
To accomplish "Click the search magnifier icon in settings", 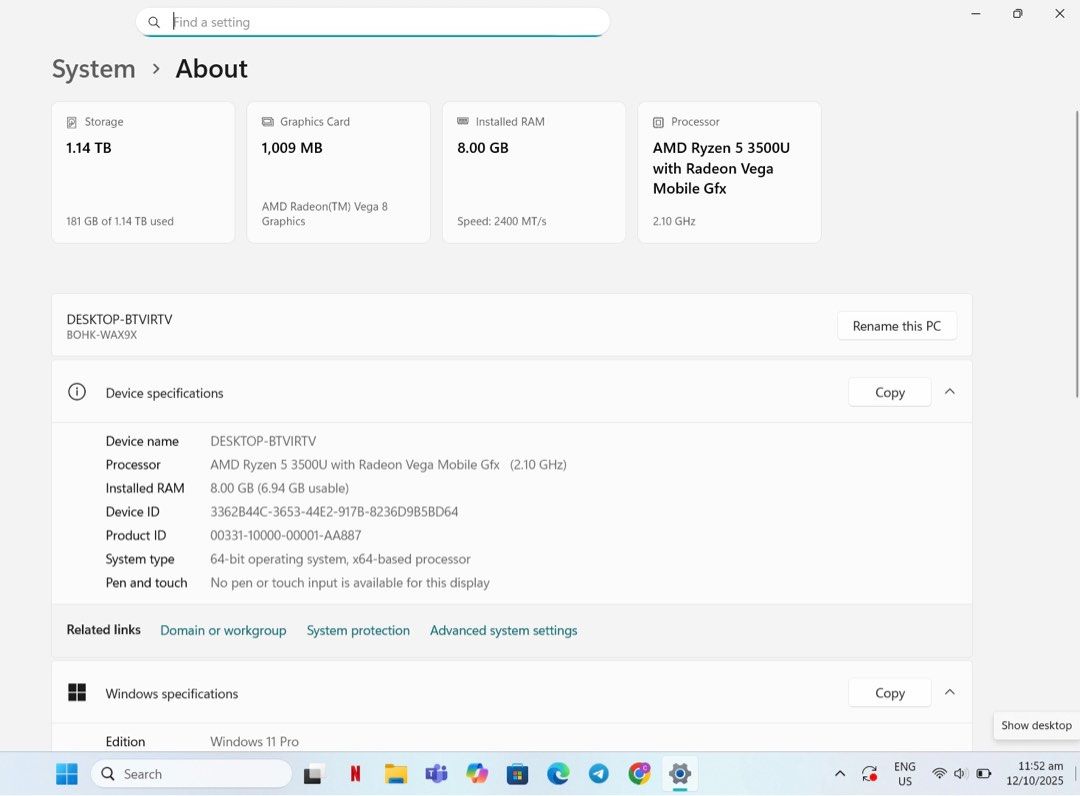I will (x=154, y=22).
